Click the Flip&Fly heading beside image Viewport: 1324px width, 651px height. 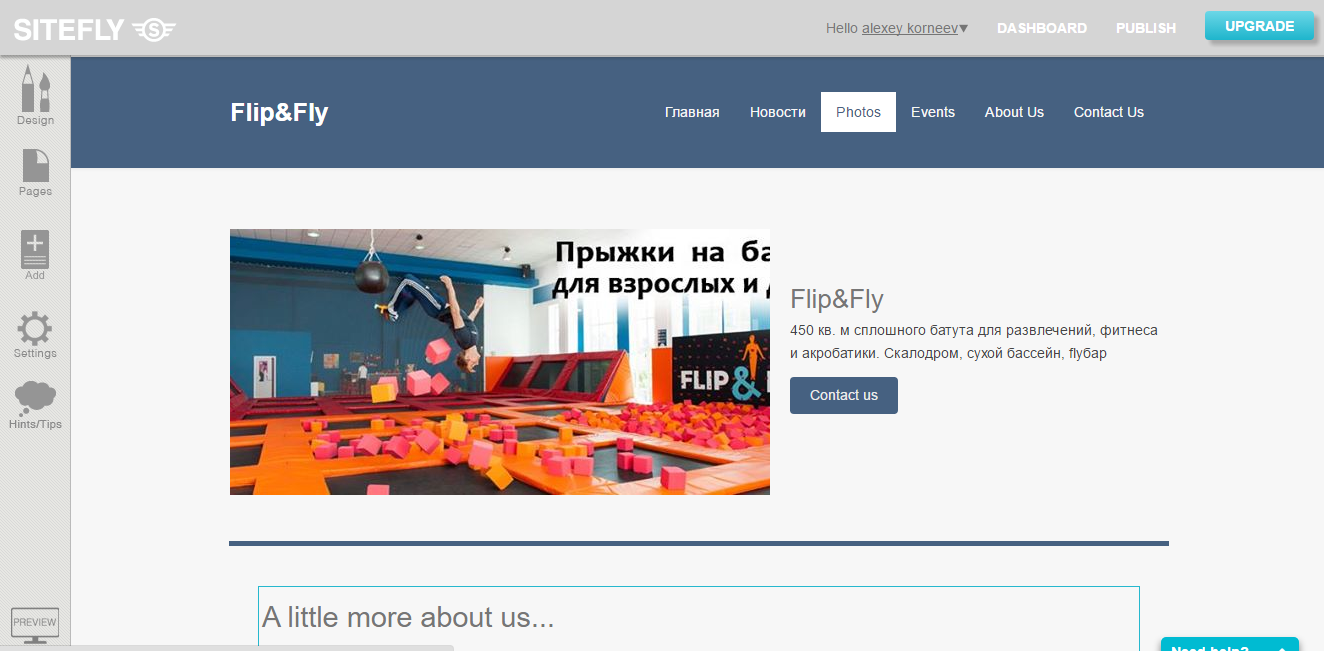coord(837,299)
